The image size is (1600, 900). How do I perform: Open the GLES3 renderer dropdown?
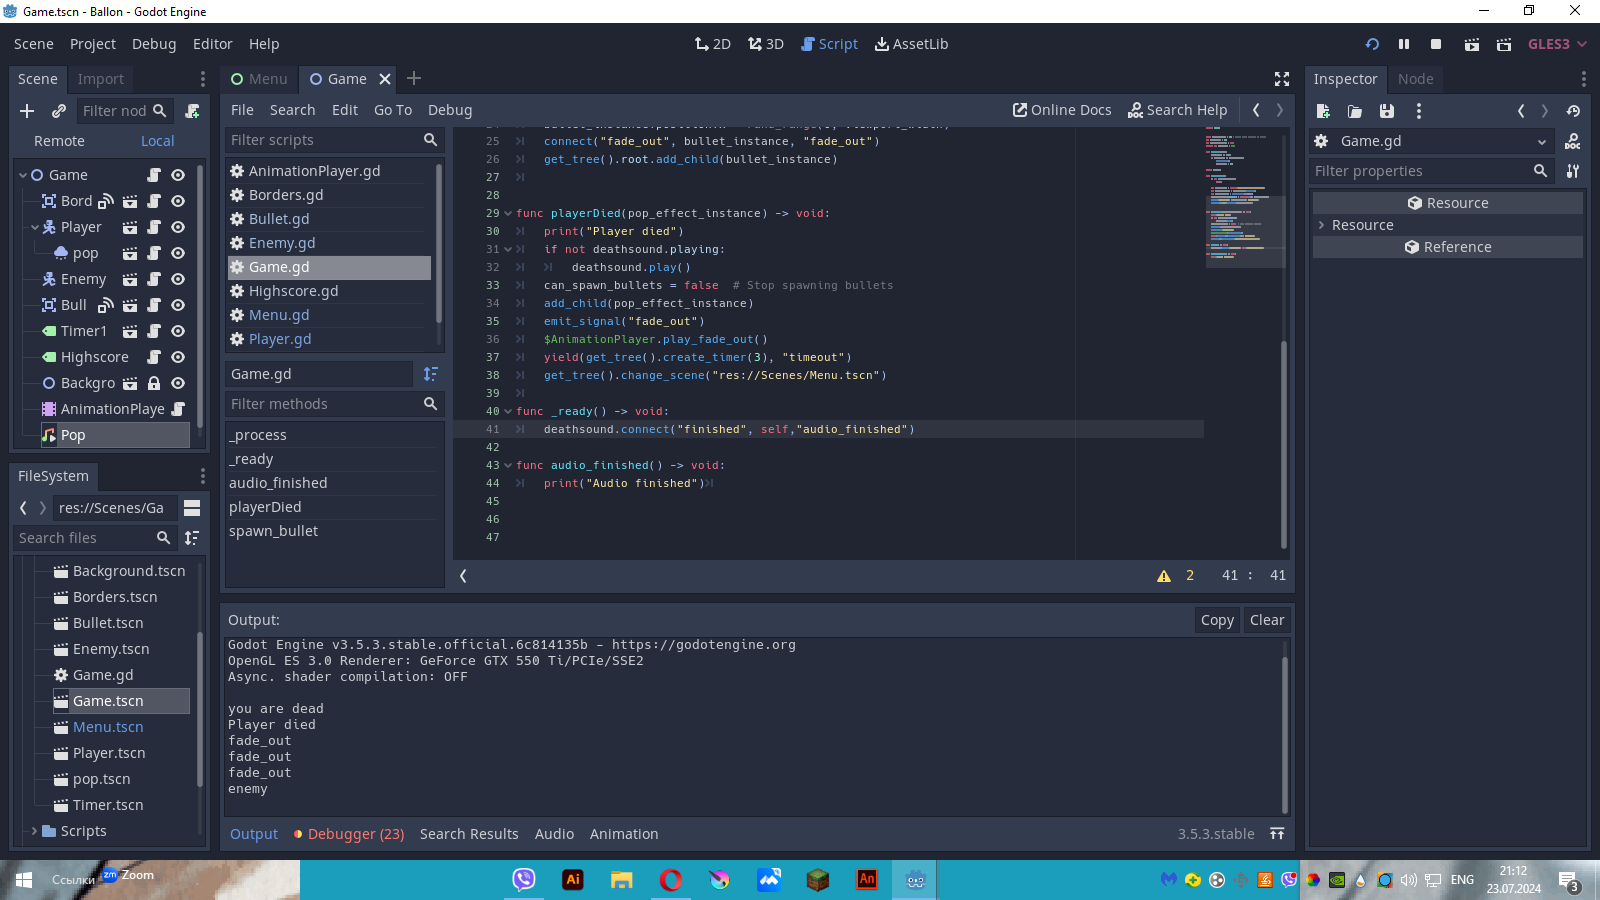[x=1557, y=44]
